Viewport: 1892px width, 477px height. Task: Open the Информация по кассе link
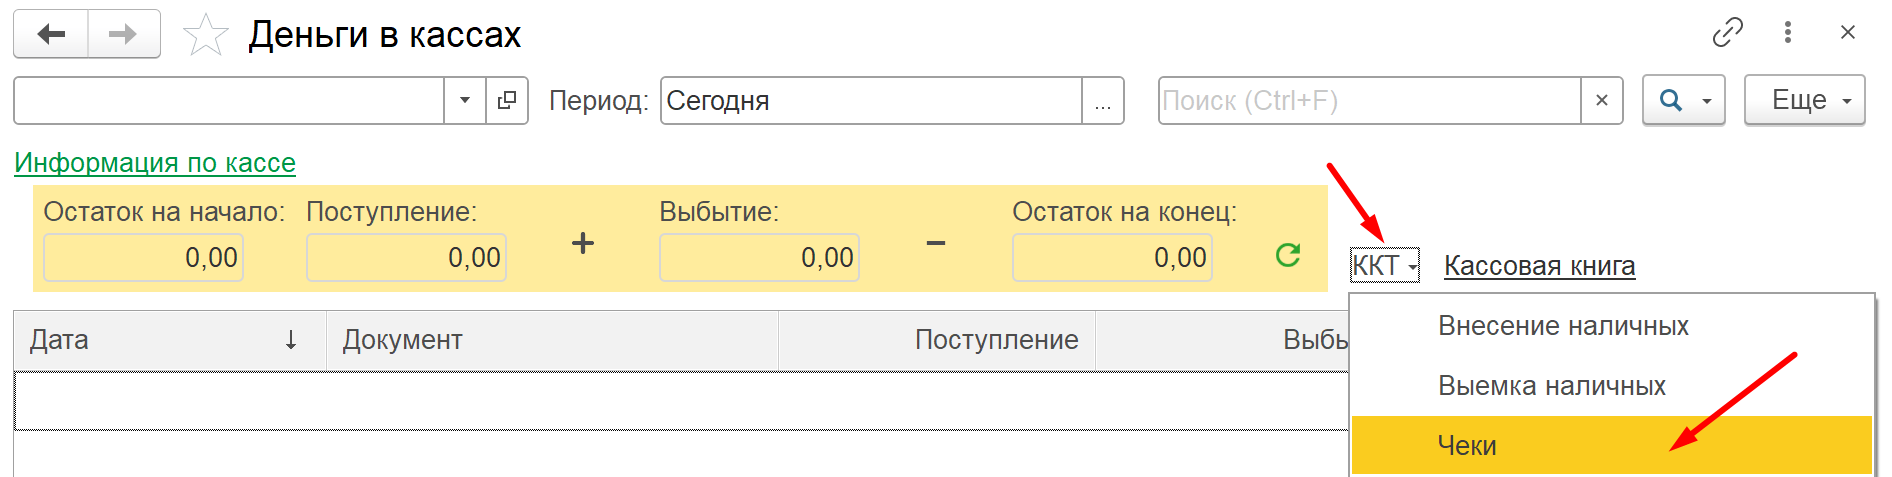tap(155, 163)
